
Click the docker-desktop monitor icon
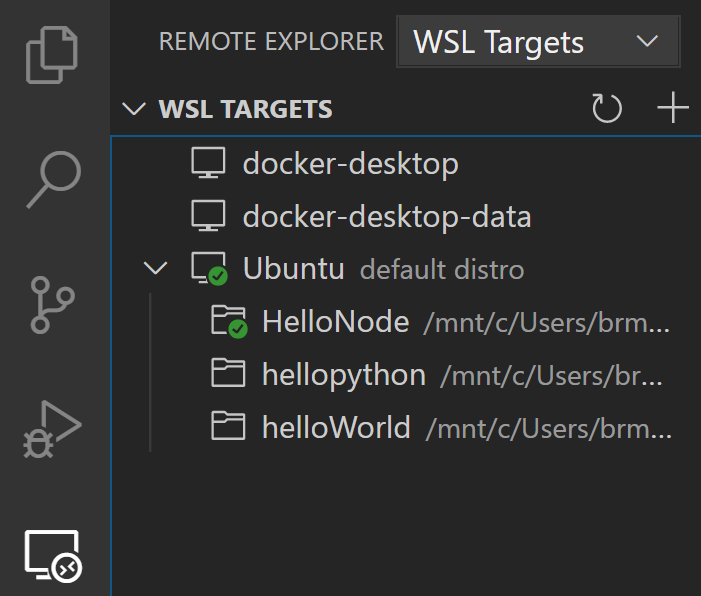(x=208, y=163)
